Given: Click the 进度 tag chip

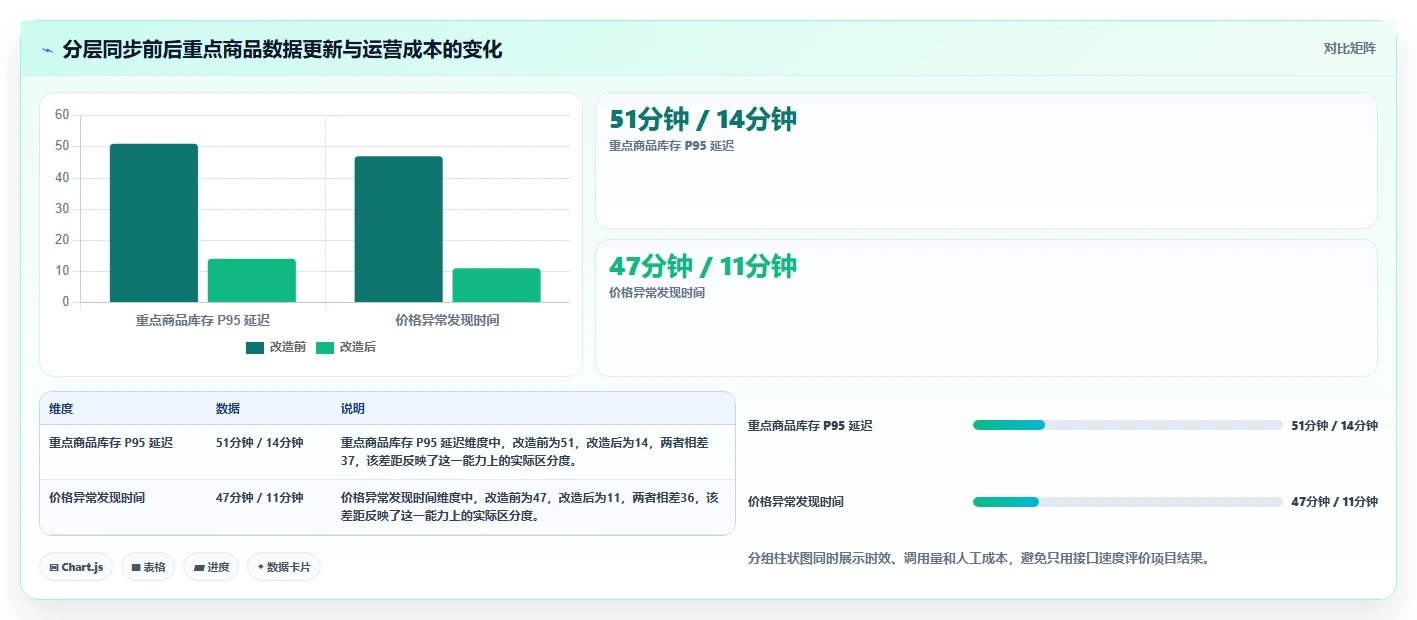Looking at the screenshot, I should (211, 567).
